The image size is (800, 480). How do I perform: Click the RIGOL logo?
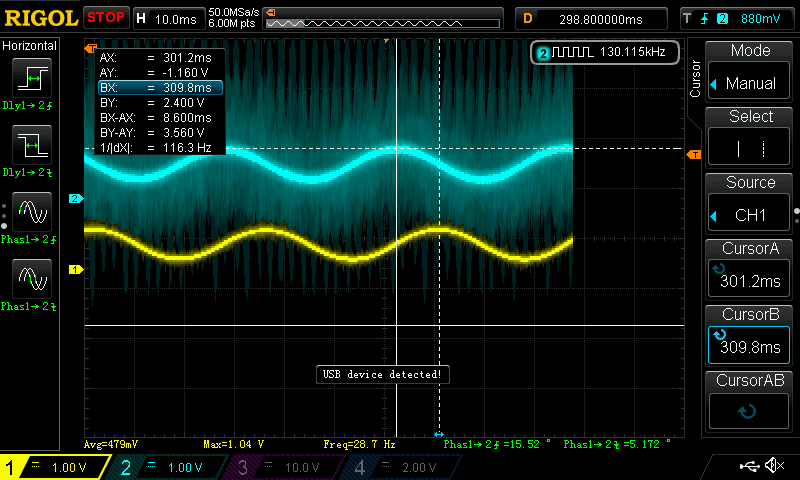pos(41,18)
